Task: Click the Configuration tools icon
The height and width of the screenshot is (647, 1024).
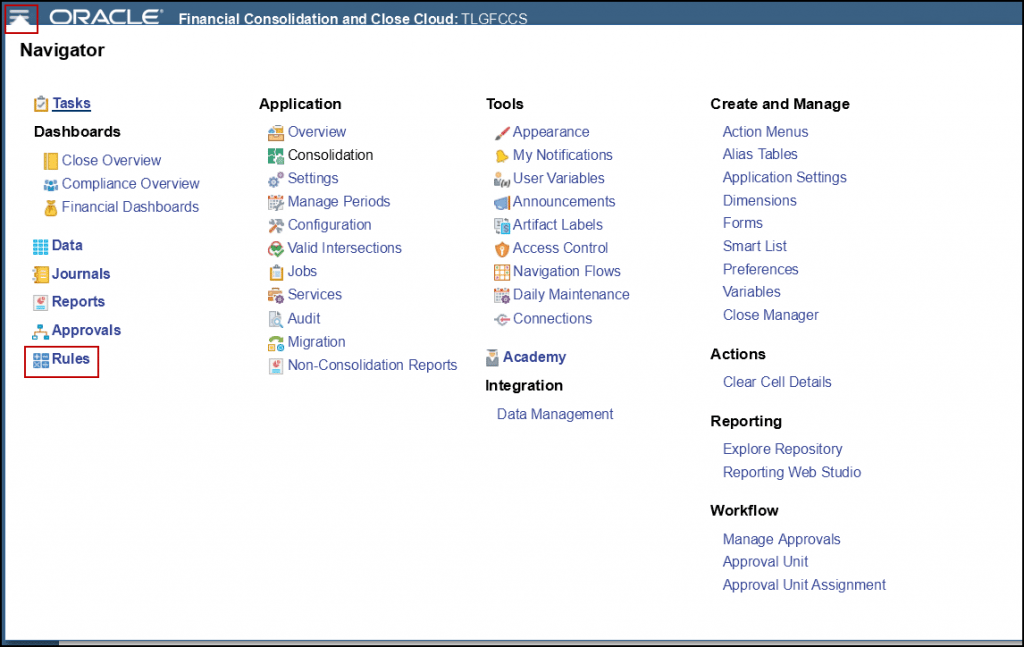Action: (x=276, y=225)
